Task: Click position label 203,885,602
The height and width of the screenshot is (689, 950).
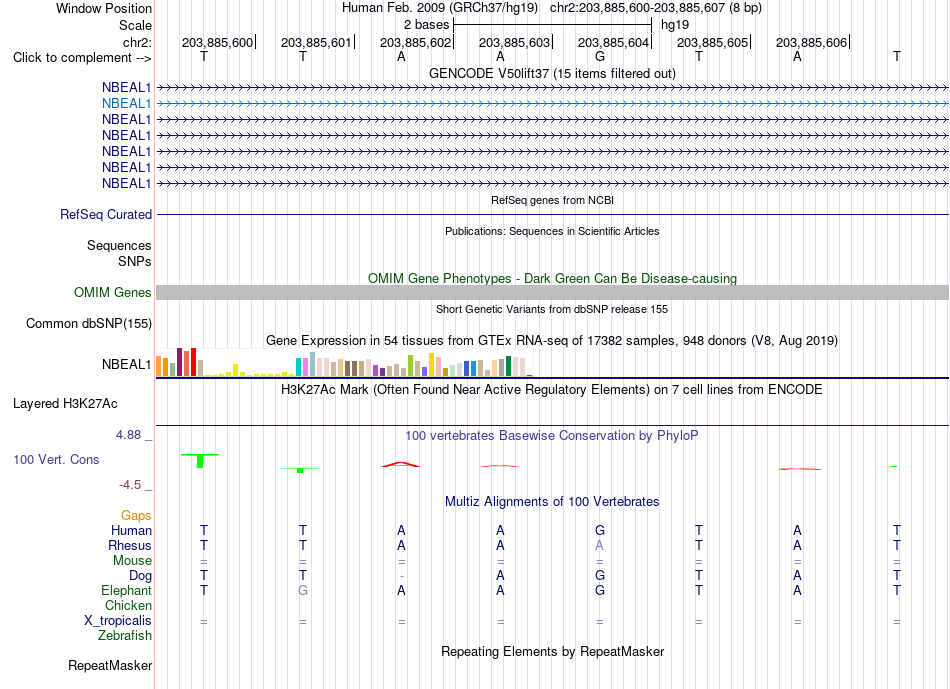Action: [x=416, y=42]
